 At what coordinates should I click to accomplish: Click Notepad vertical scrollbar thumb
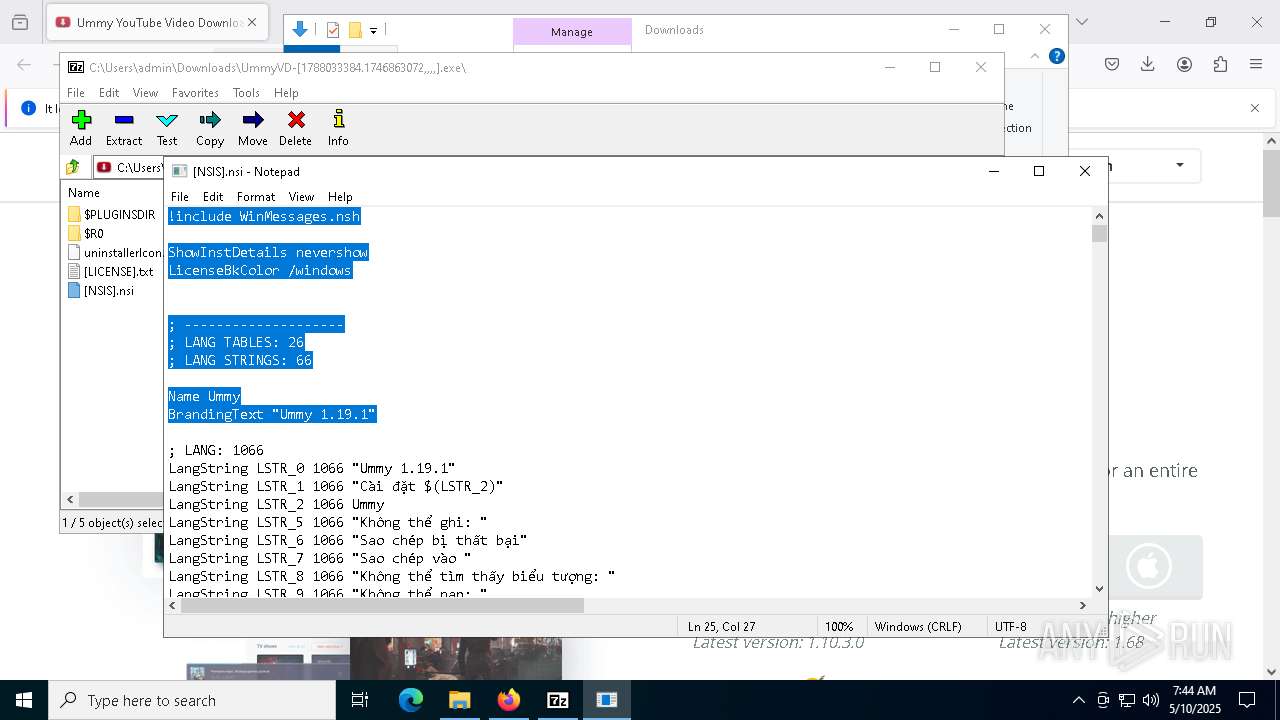pos(1100,233)
